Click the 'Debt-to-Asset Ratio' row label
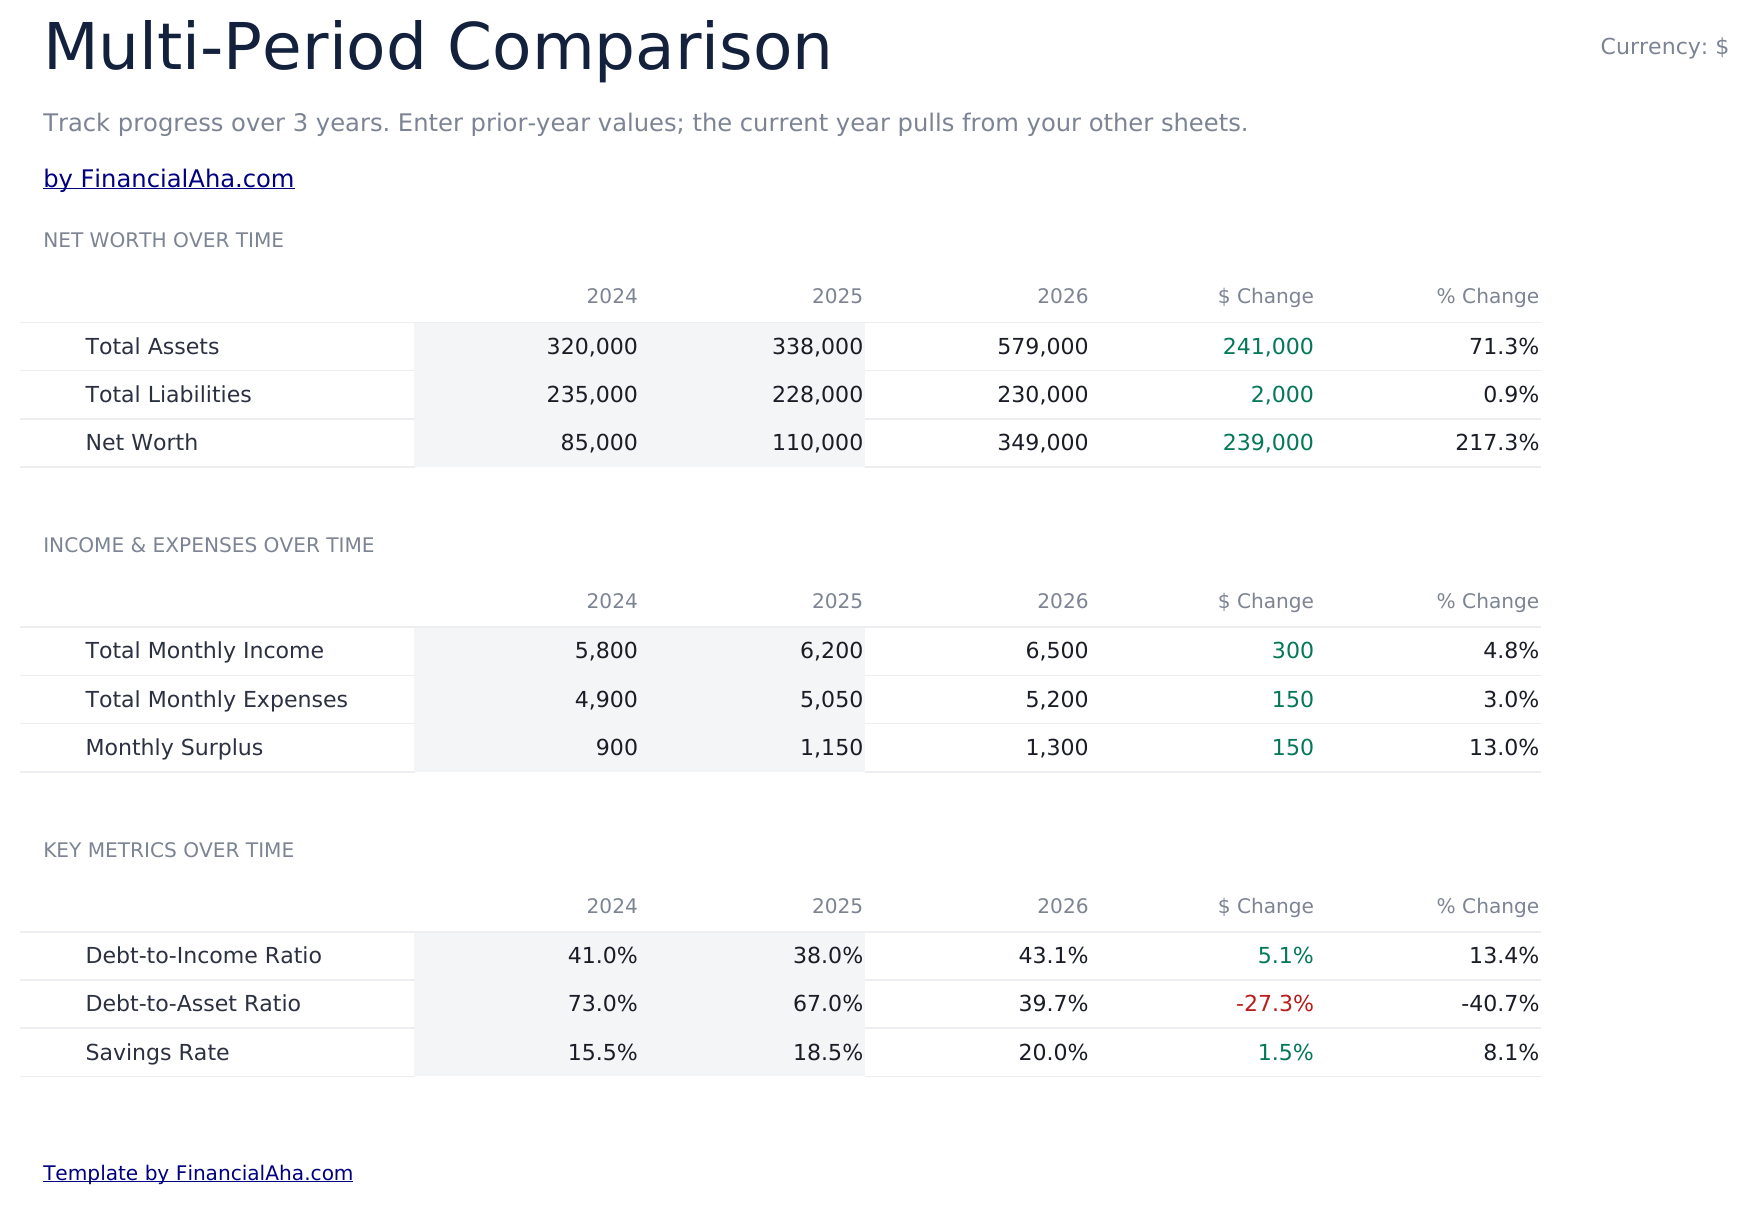Viewport: 1748px width, 1205px height. [x=193, y=1004]
